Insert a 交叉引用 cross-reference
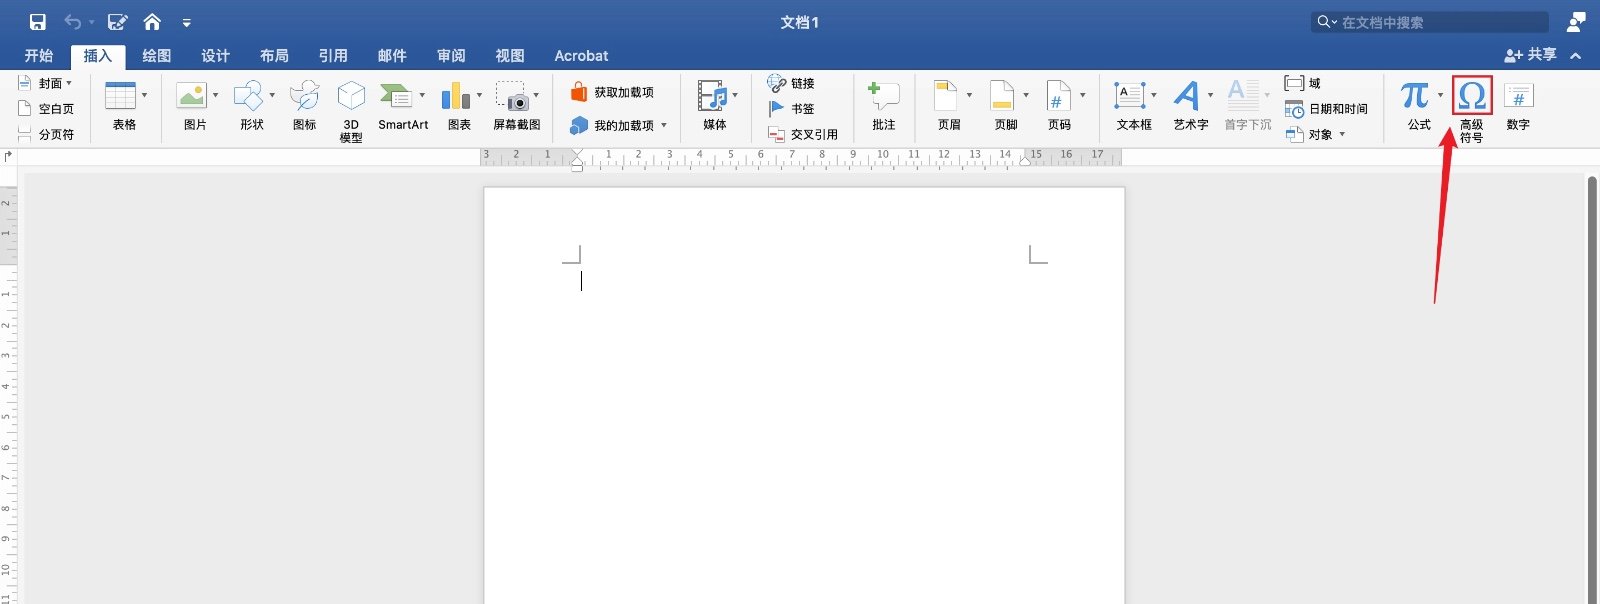Viewport: 1600px width, 604px height. 803,134
